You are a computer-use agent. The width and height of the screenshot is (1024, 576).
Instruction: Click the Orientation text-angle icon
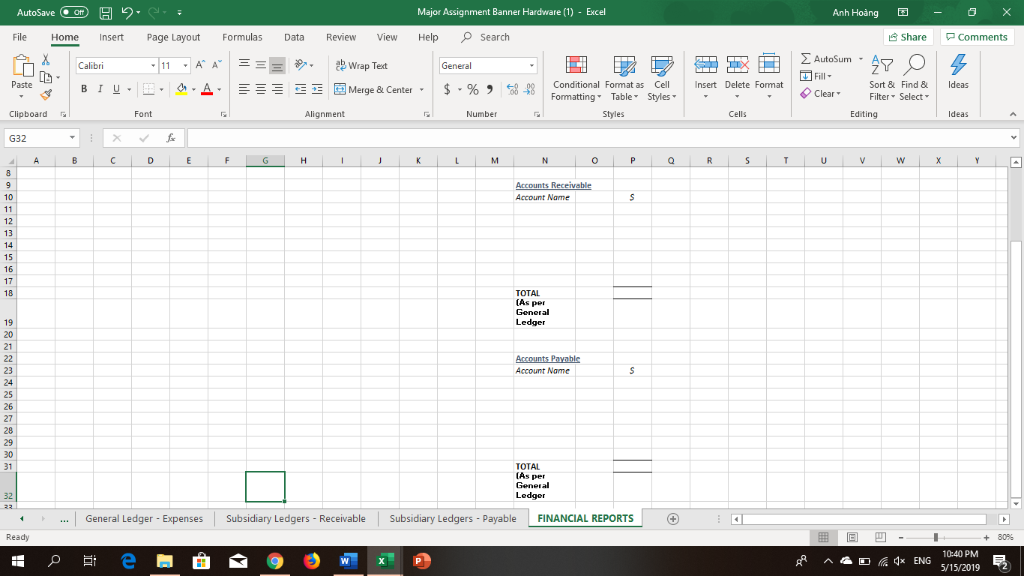click(300, 65)
